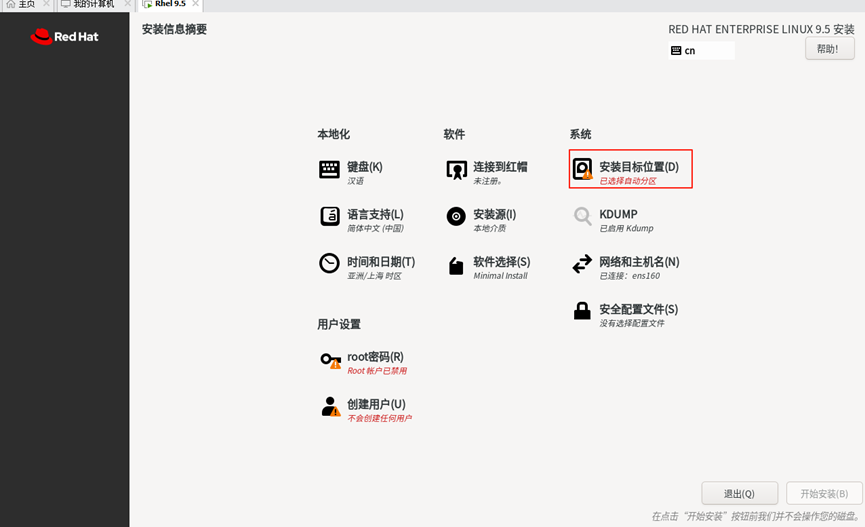Image resolution: width=865 pixels, height=527 pixels.
Task: Open the software selection (软件选择) package icon
Action: (x=456, y=266)
